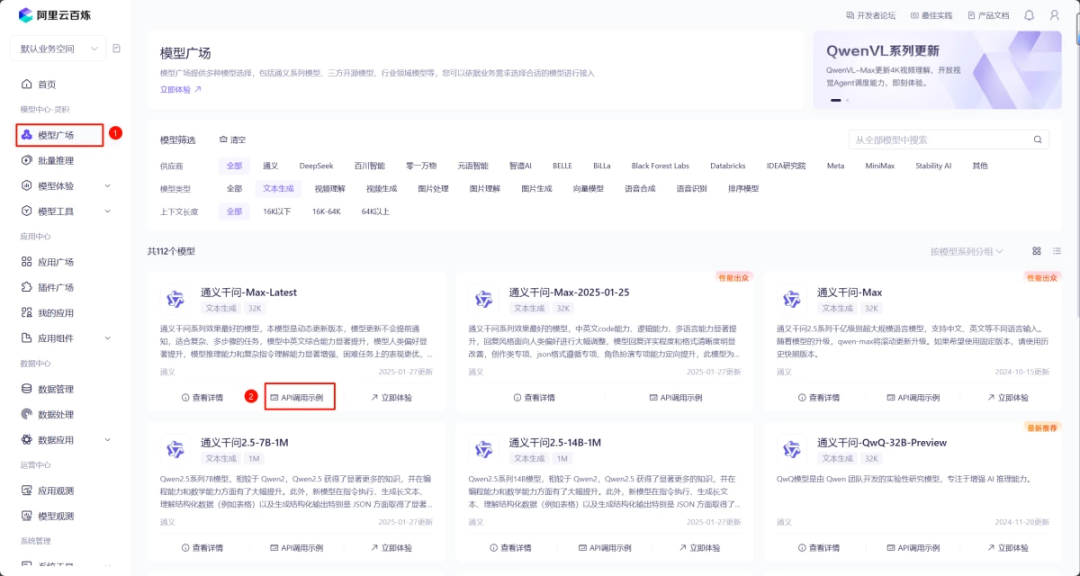Click the 插件广场 sidebar icon
Viewport: 1080px width, 576px height.
27,287
